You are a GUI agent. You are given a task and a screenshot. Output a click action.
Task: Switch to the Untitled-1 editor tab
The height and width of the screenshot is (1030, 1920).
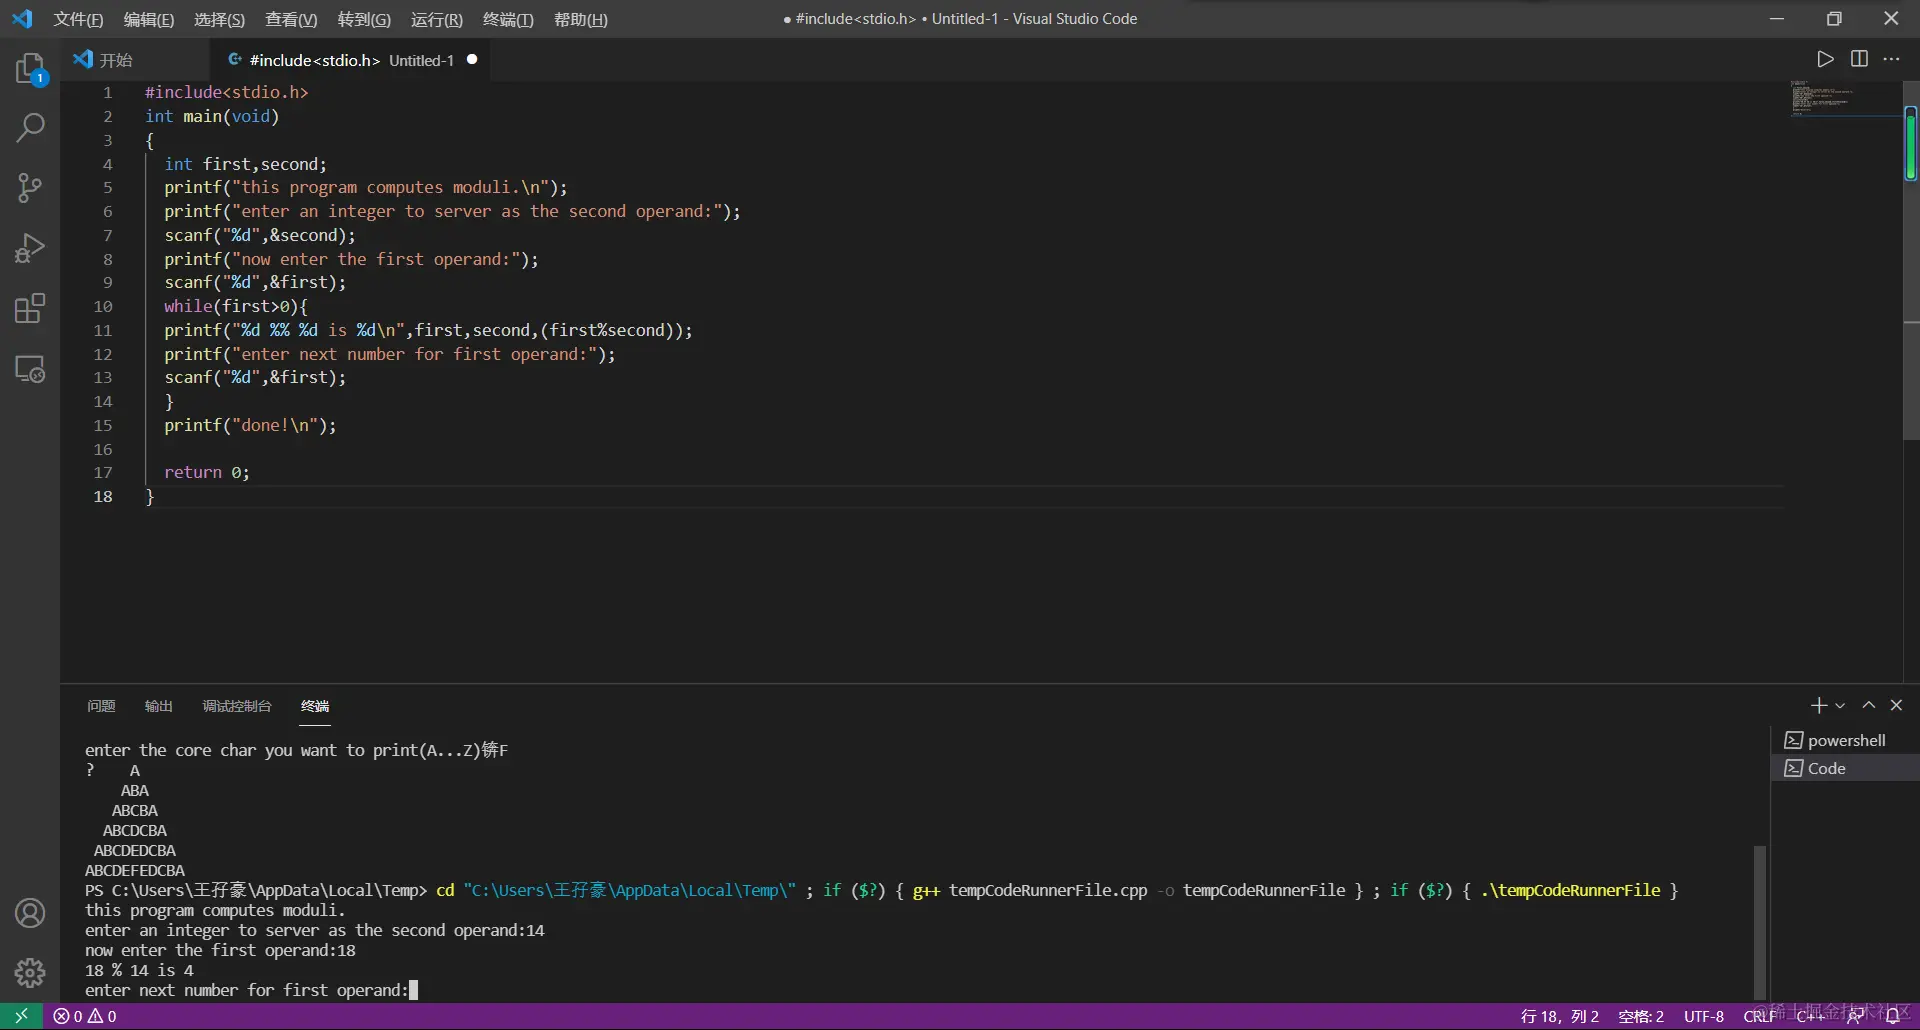coord(352,60)
